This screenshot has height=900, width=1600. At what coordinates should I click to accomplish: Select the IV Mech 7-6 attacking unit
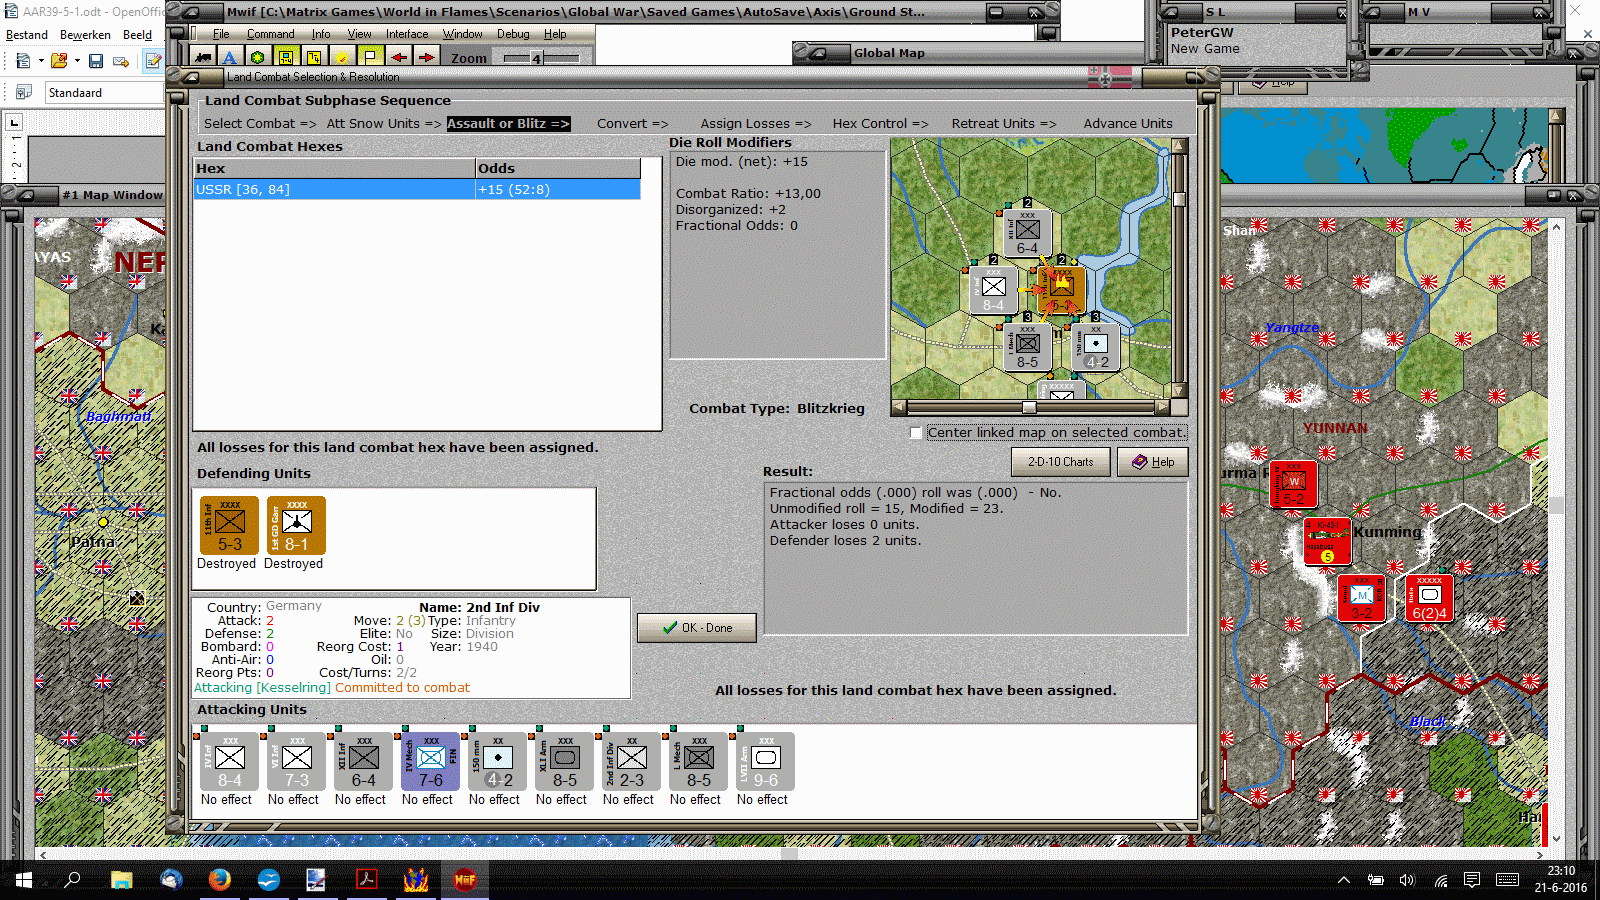(x=431, y=762)
